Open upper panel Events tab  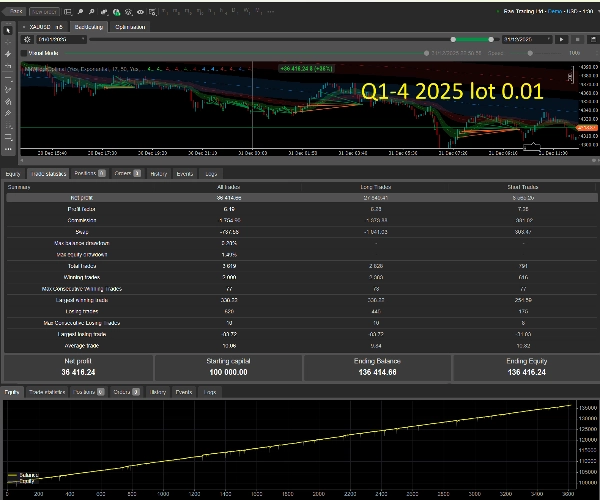(x=184, y=174)
